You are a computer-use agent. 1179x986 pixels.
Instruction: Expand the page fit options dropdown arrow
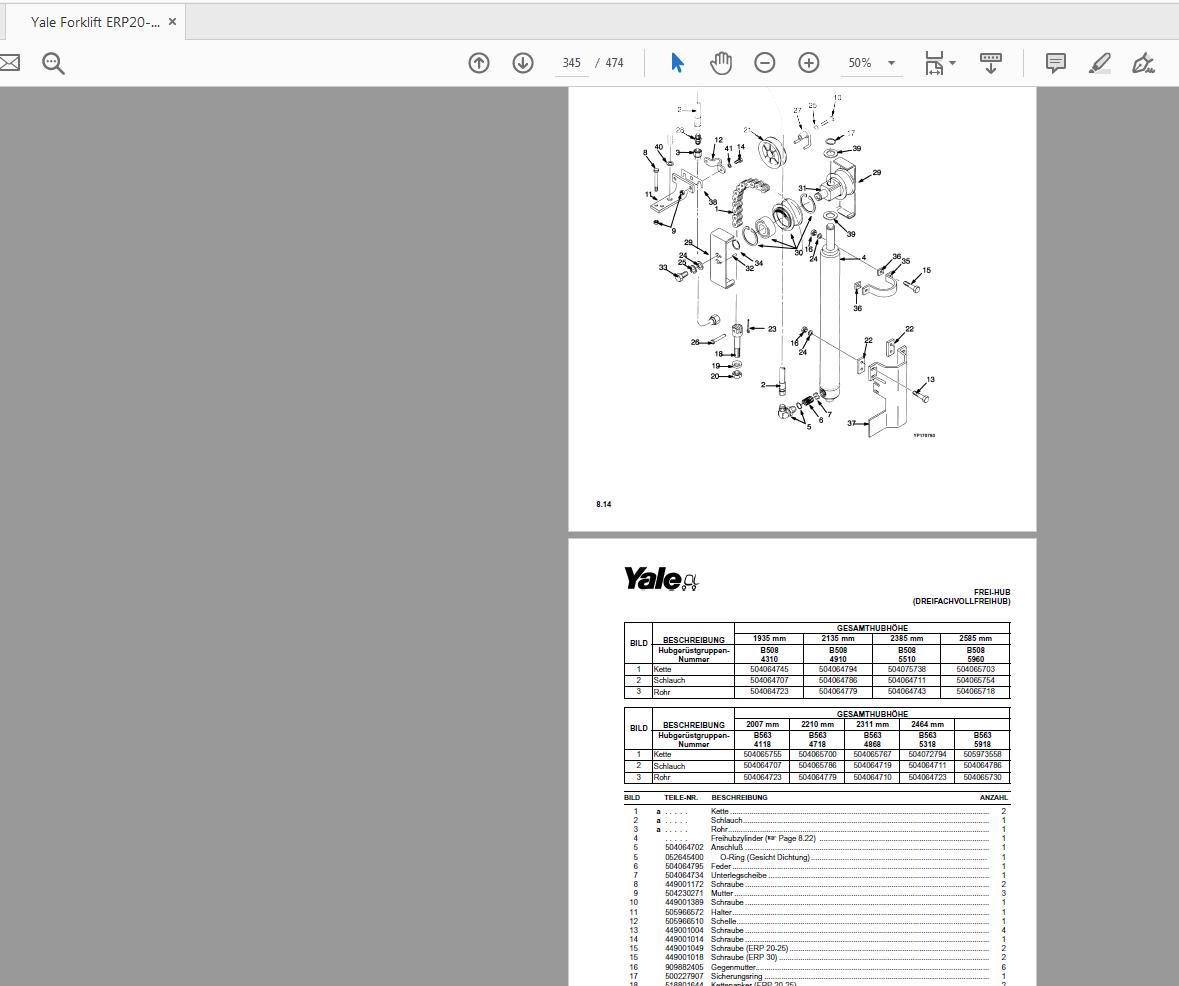[x=953, y=62]
